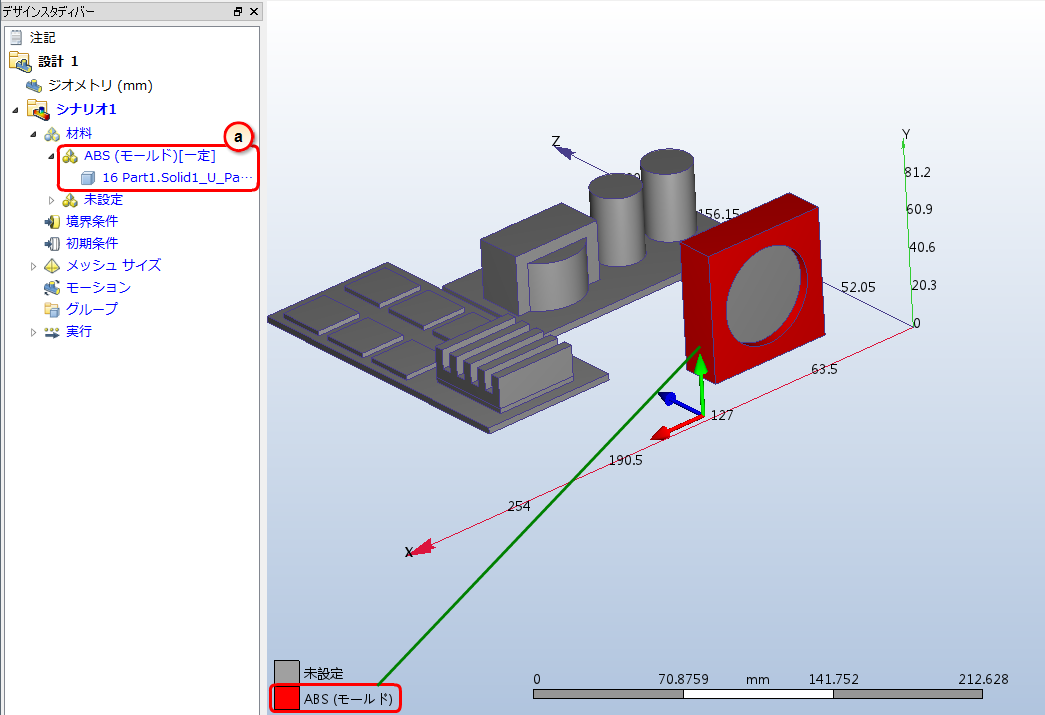Collapse the シナリオ1 tree node
The image size is (1045, 715).
(15, 110)
